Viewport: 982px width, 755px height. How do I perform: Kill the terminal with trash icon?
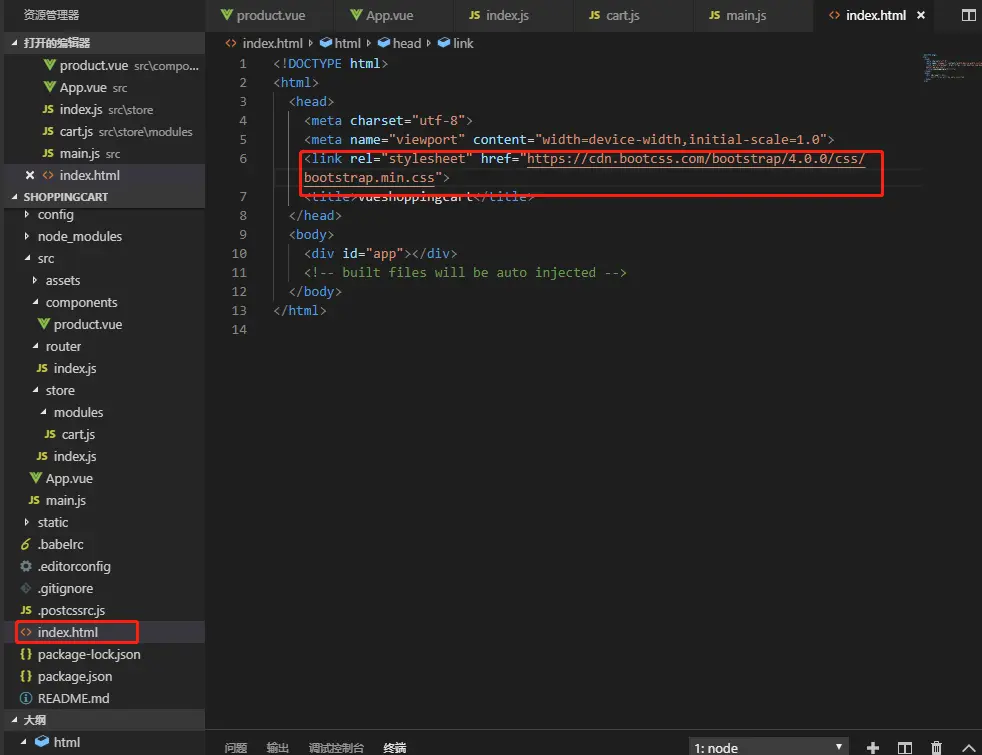tap(936, 747)
